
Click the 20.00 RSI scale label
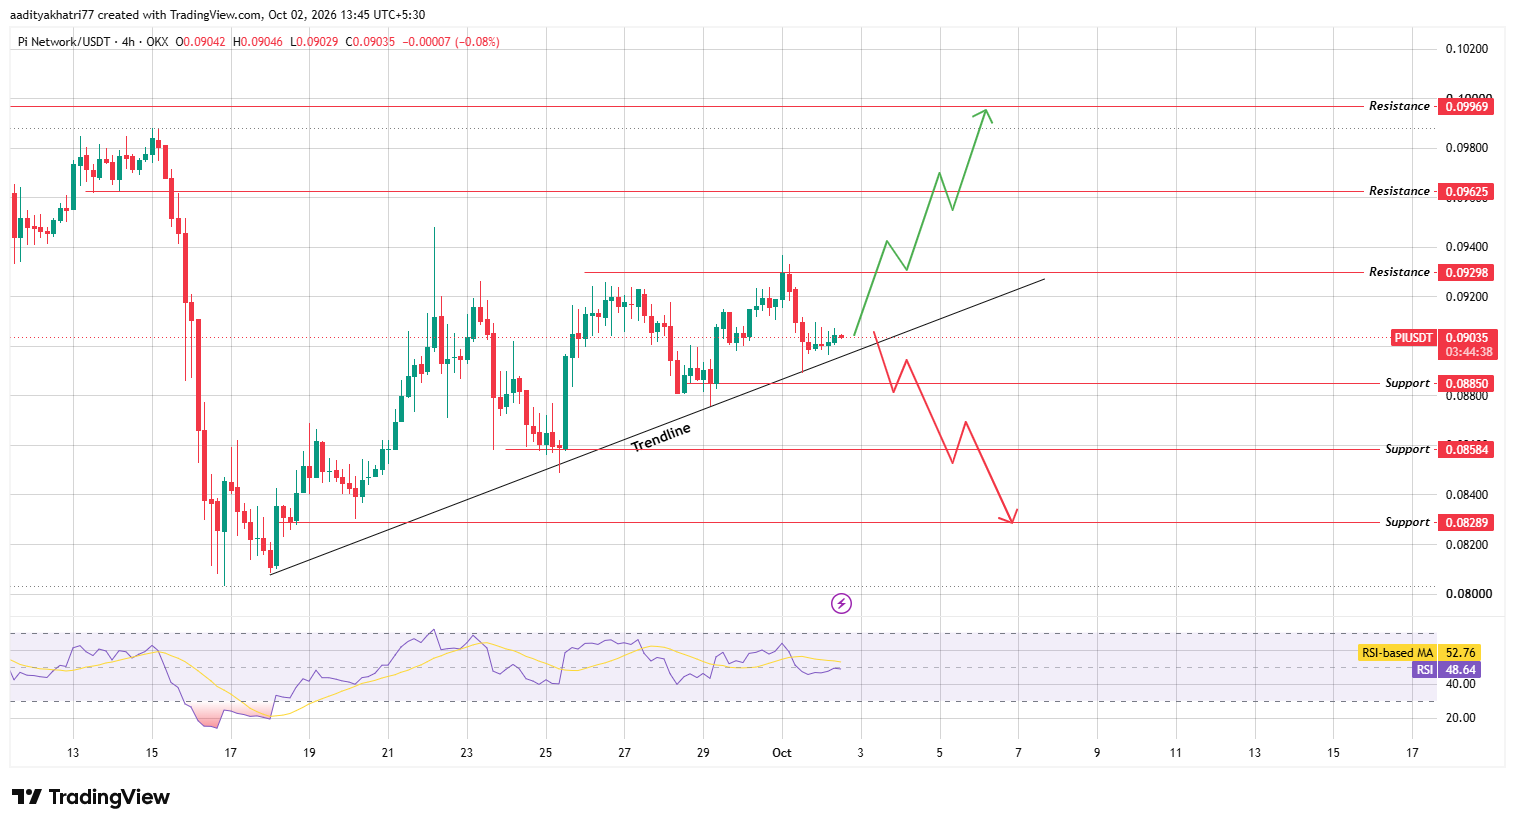coord(1461,718)
